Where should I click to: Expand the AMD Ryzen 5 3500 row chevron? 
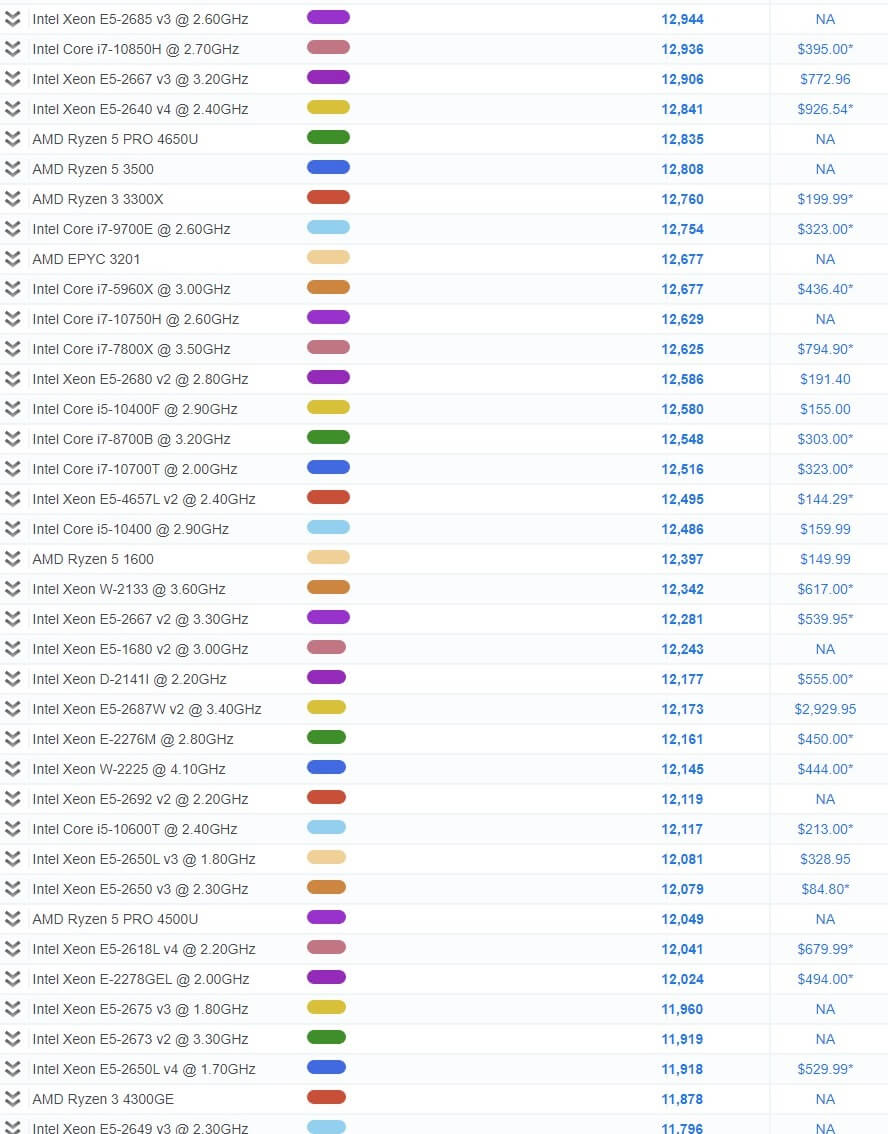[x=12, y=169]
